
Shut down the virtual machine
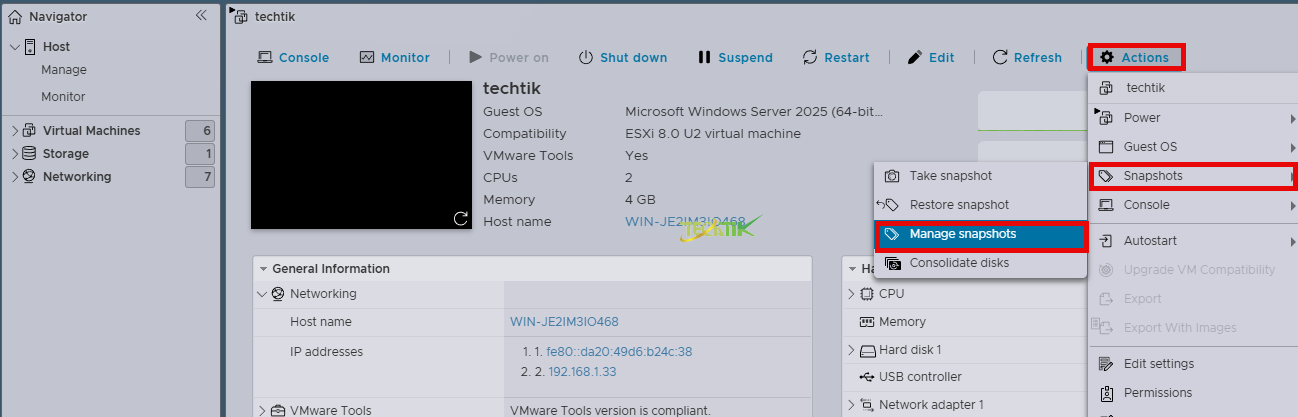coord(623,57)
